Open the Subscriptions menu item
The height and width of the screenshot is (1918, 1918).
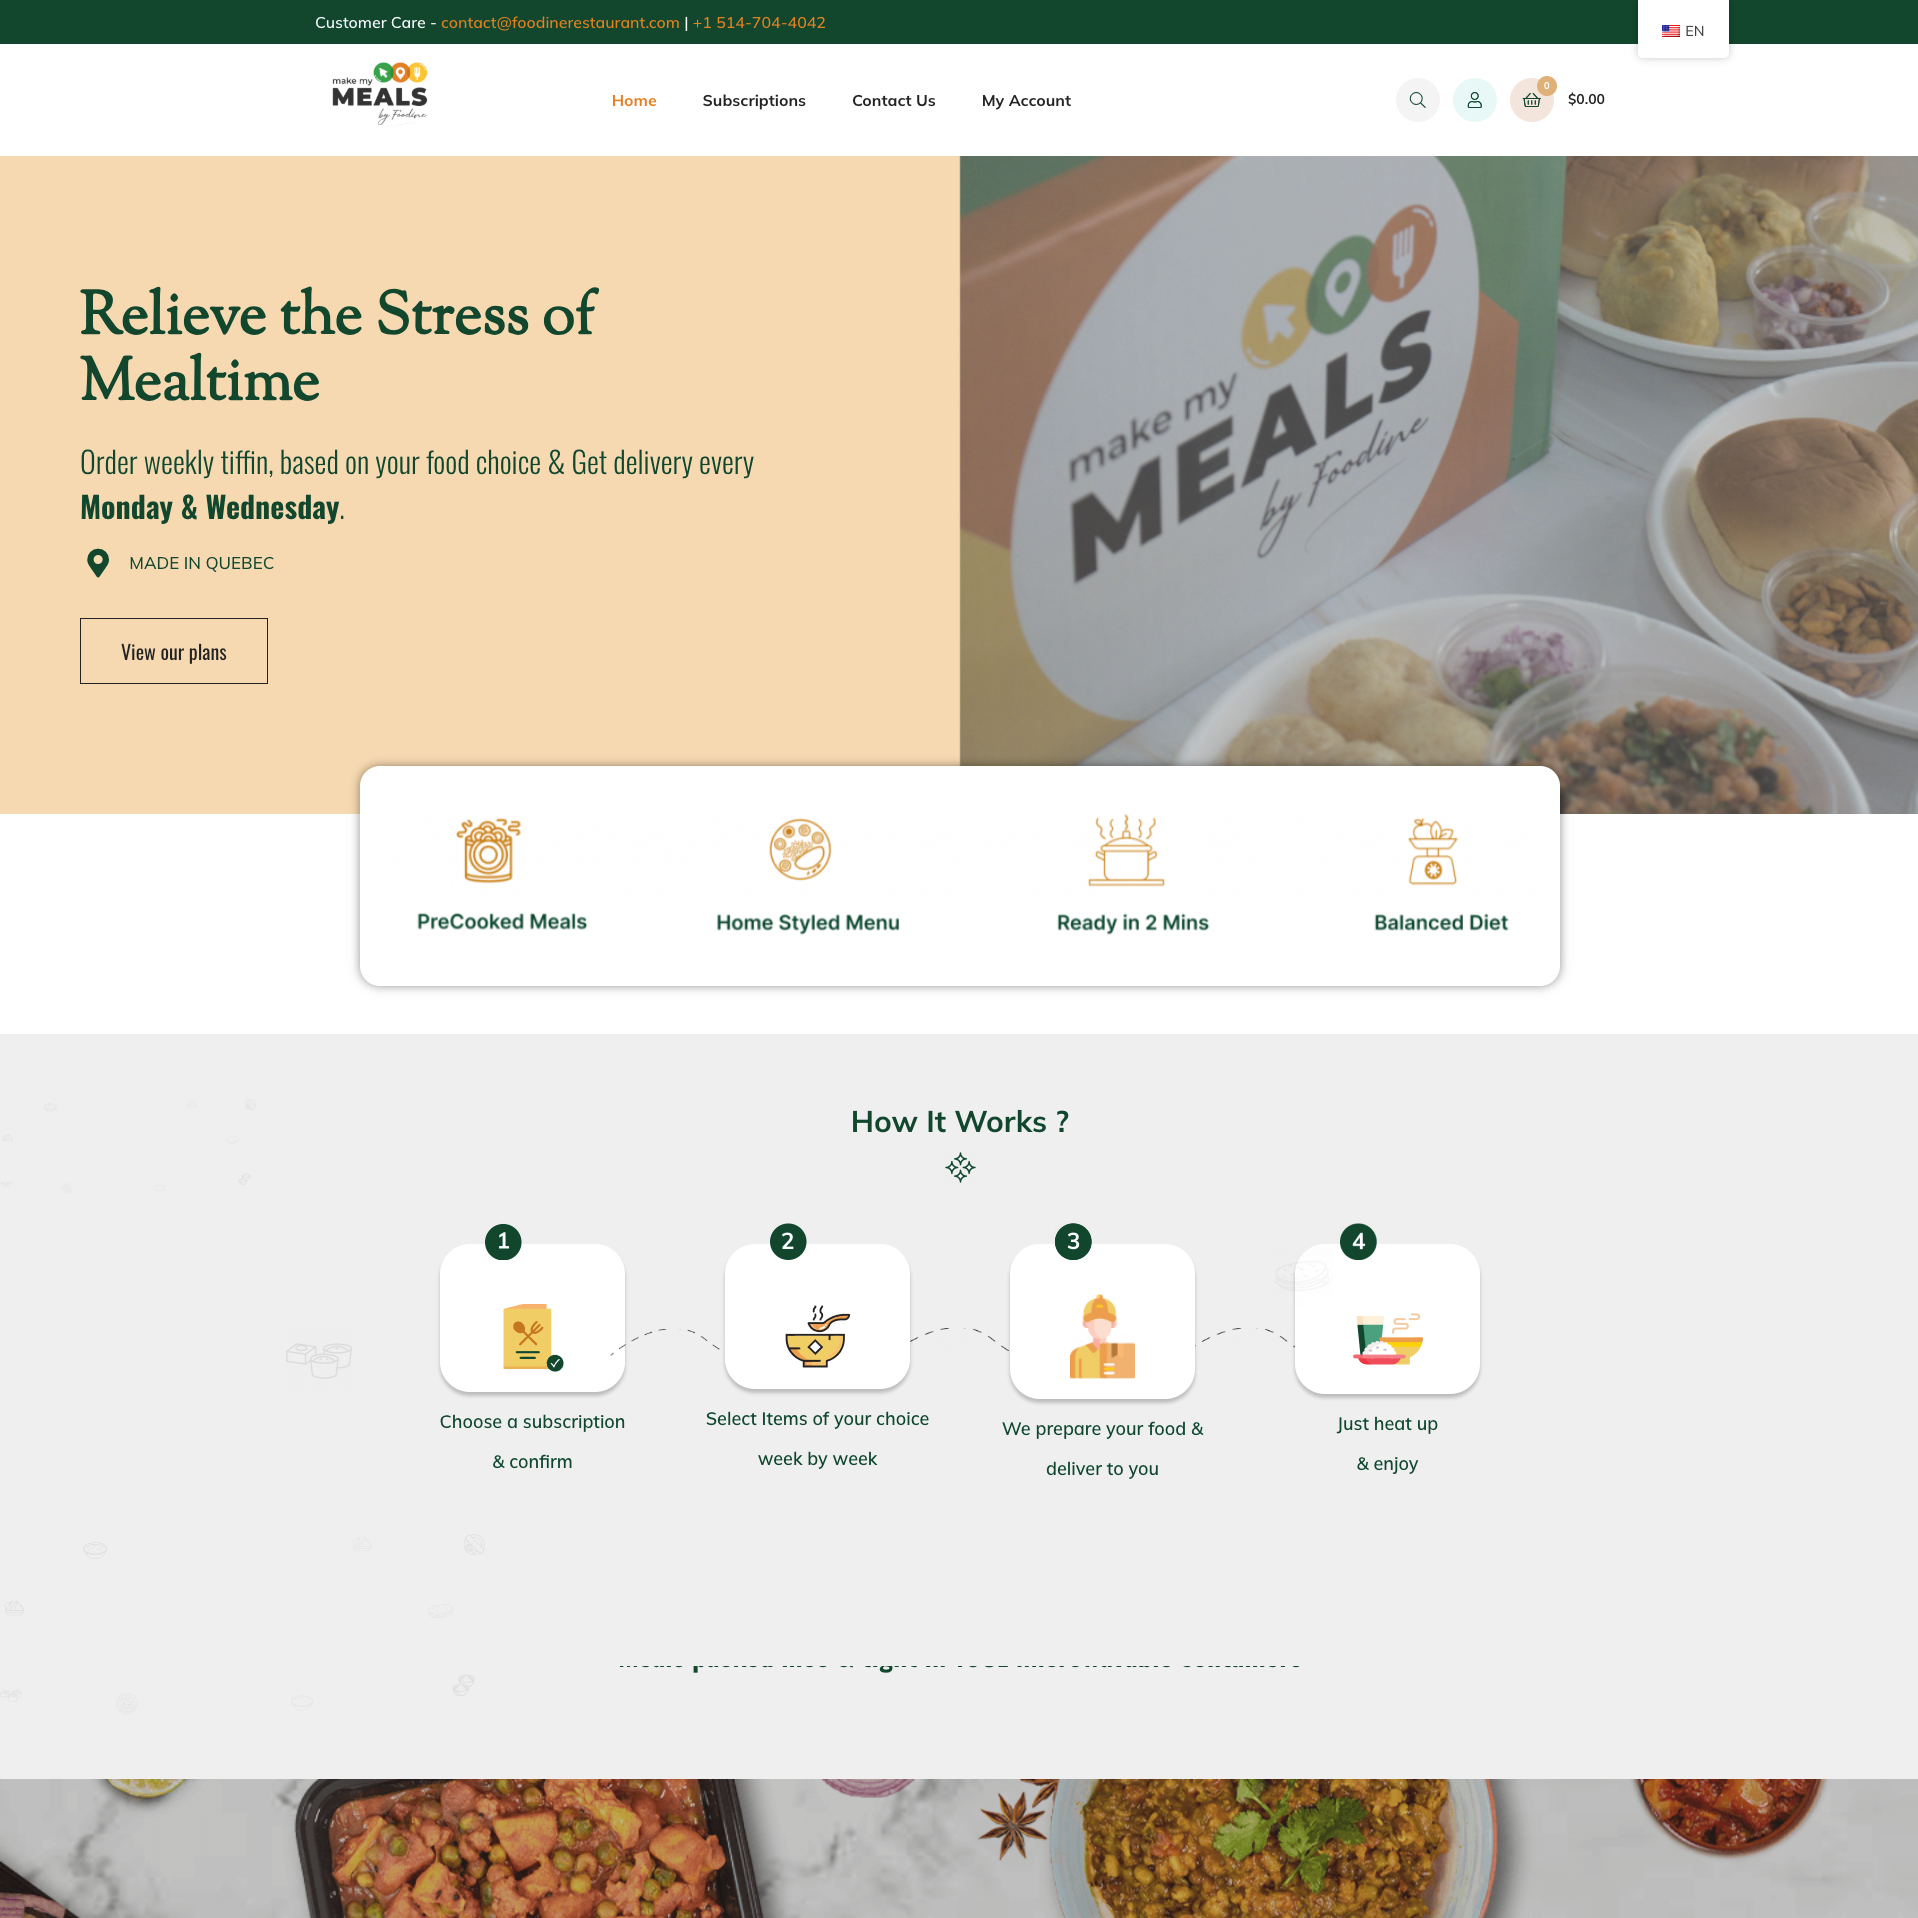(x=754, y=100)
